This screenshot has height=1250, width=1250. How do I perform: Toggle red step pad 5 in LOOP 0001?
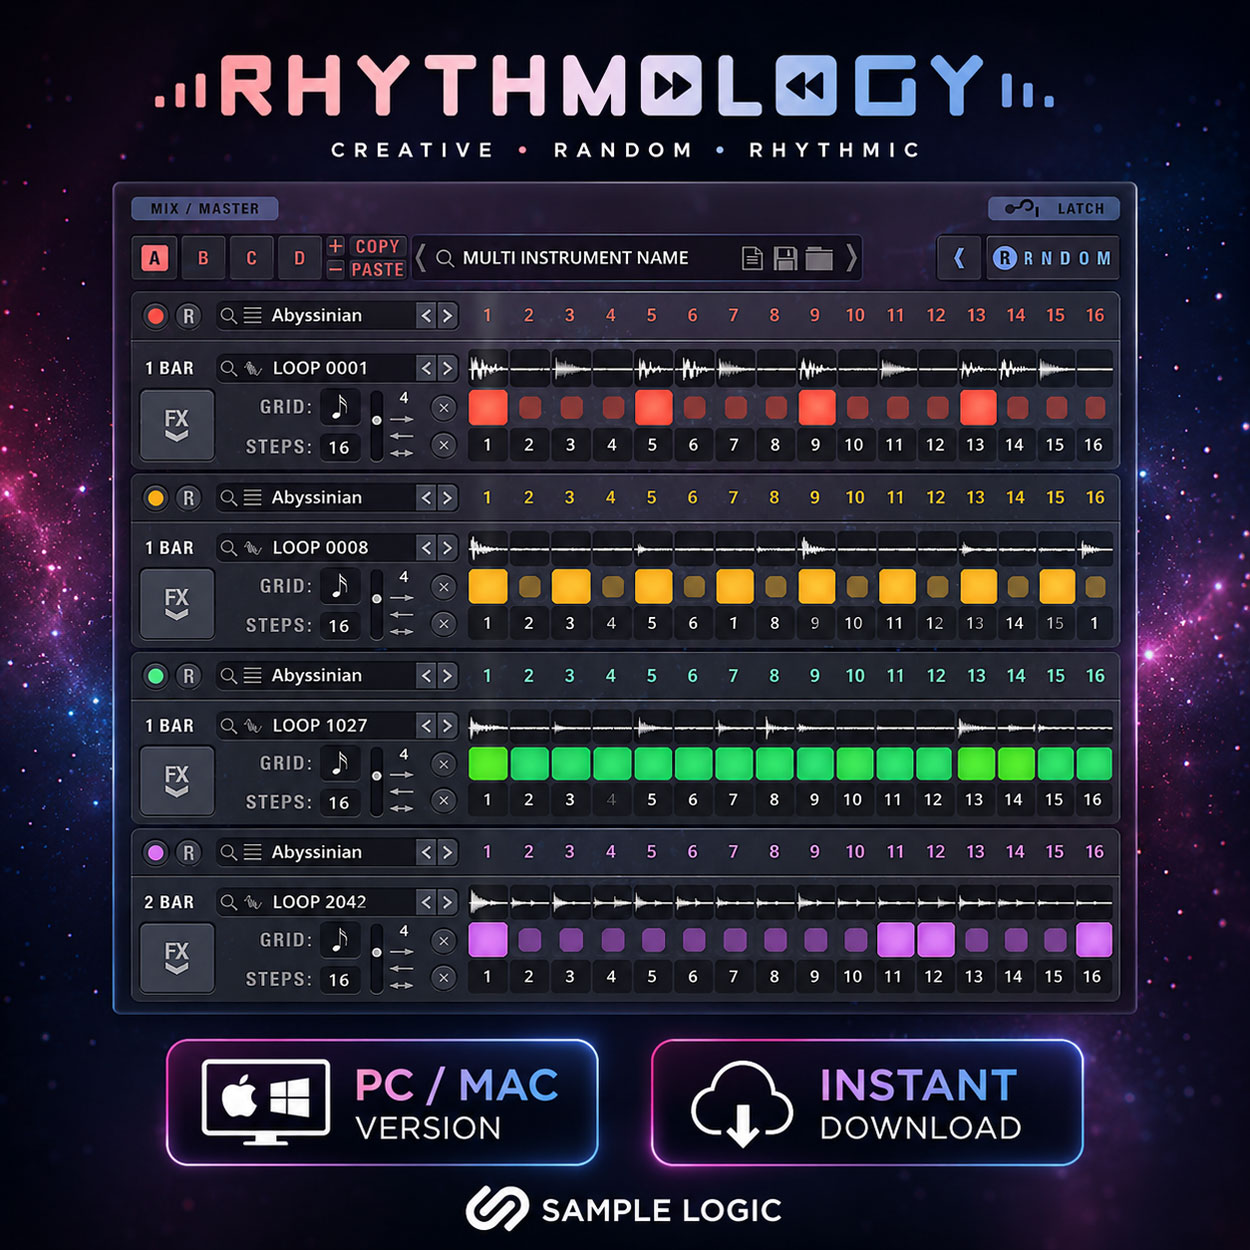click(x=653, y=407)
